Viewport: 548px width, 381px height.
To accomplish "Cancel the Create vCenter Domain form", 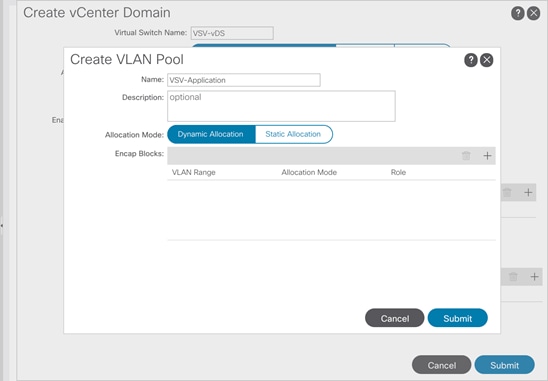I will pos(441,365).
